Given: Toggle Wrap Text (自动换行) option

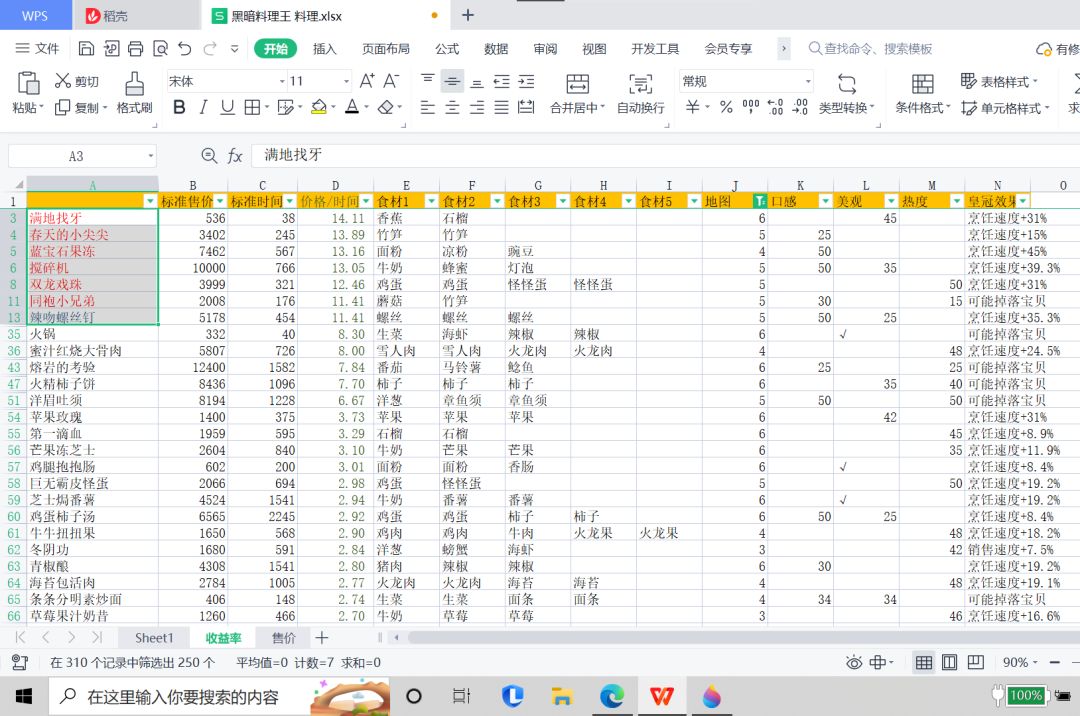Looking at the screenshot, I should [x=640, y=84].
